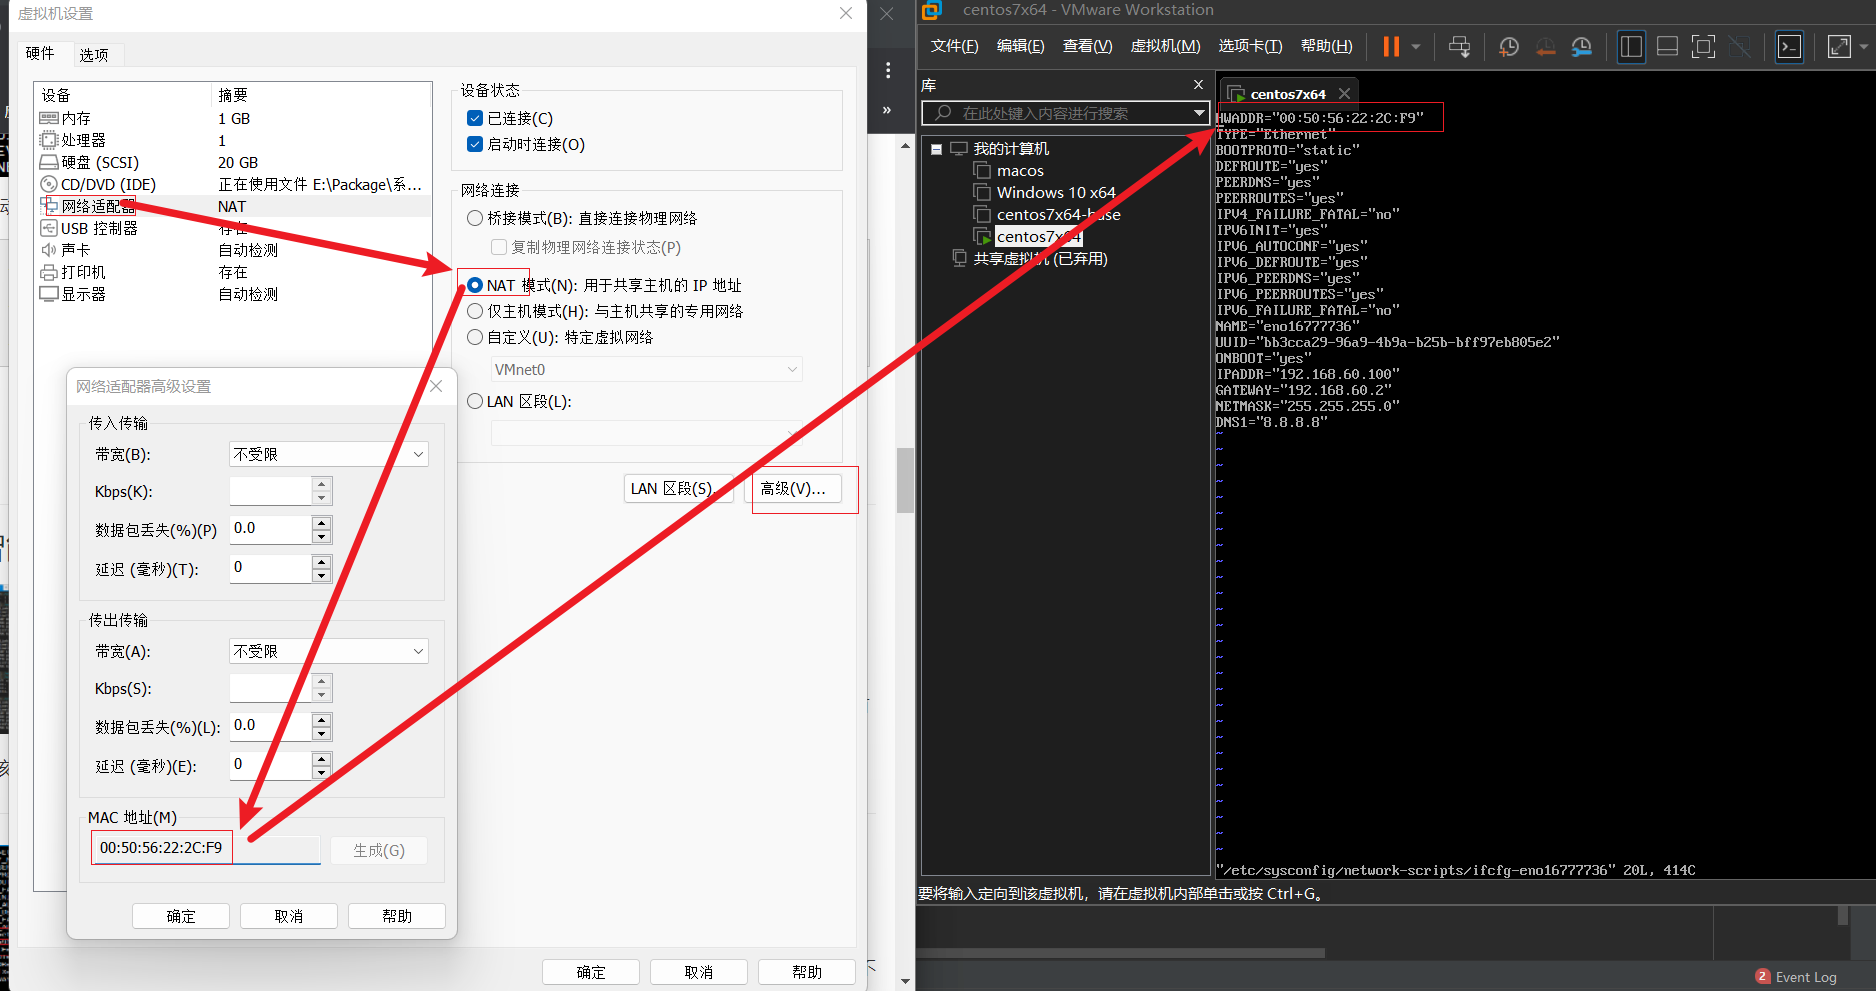Screen dimensions: 1876x991
Task: Decrease incoming 延迟(T) stepper down arrow
Action: click(x=321, y=576)
